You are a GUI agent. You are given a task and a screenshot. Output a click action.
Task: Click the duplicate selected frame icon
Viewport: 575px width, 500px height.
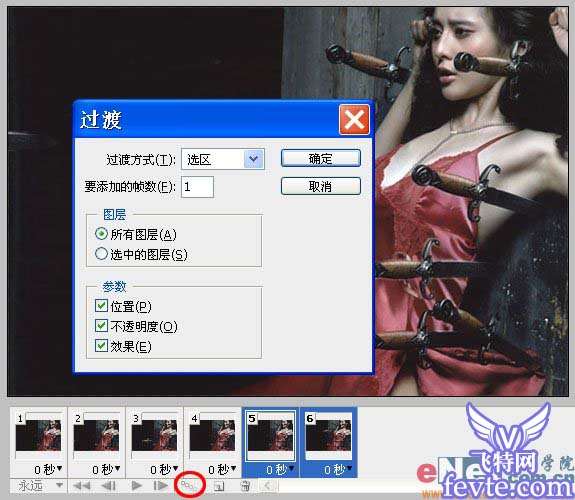tap(219, 486)
